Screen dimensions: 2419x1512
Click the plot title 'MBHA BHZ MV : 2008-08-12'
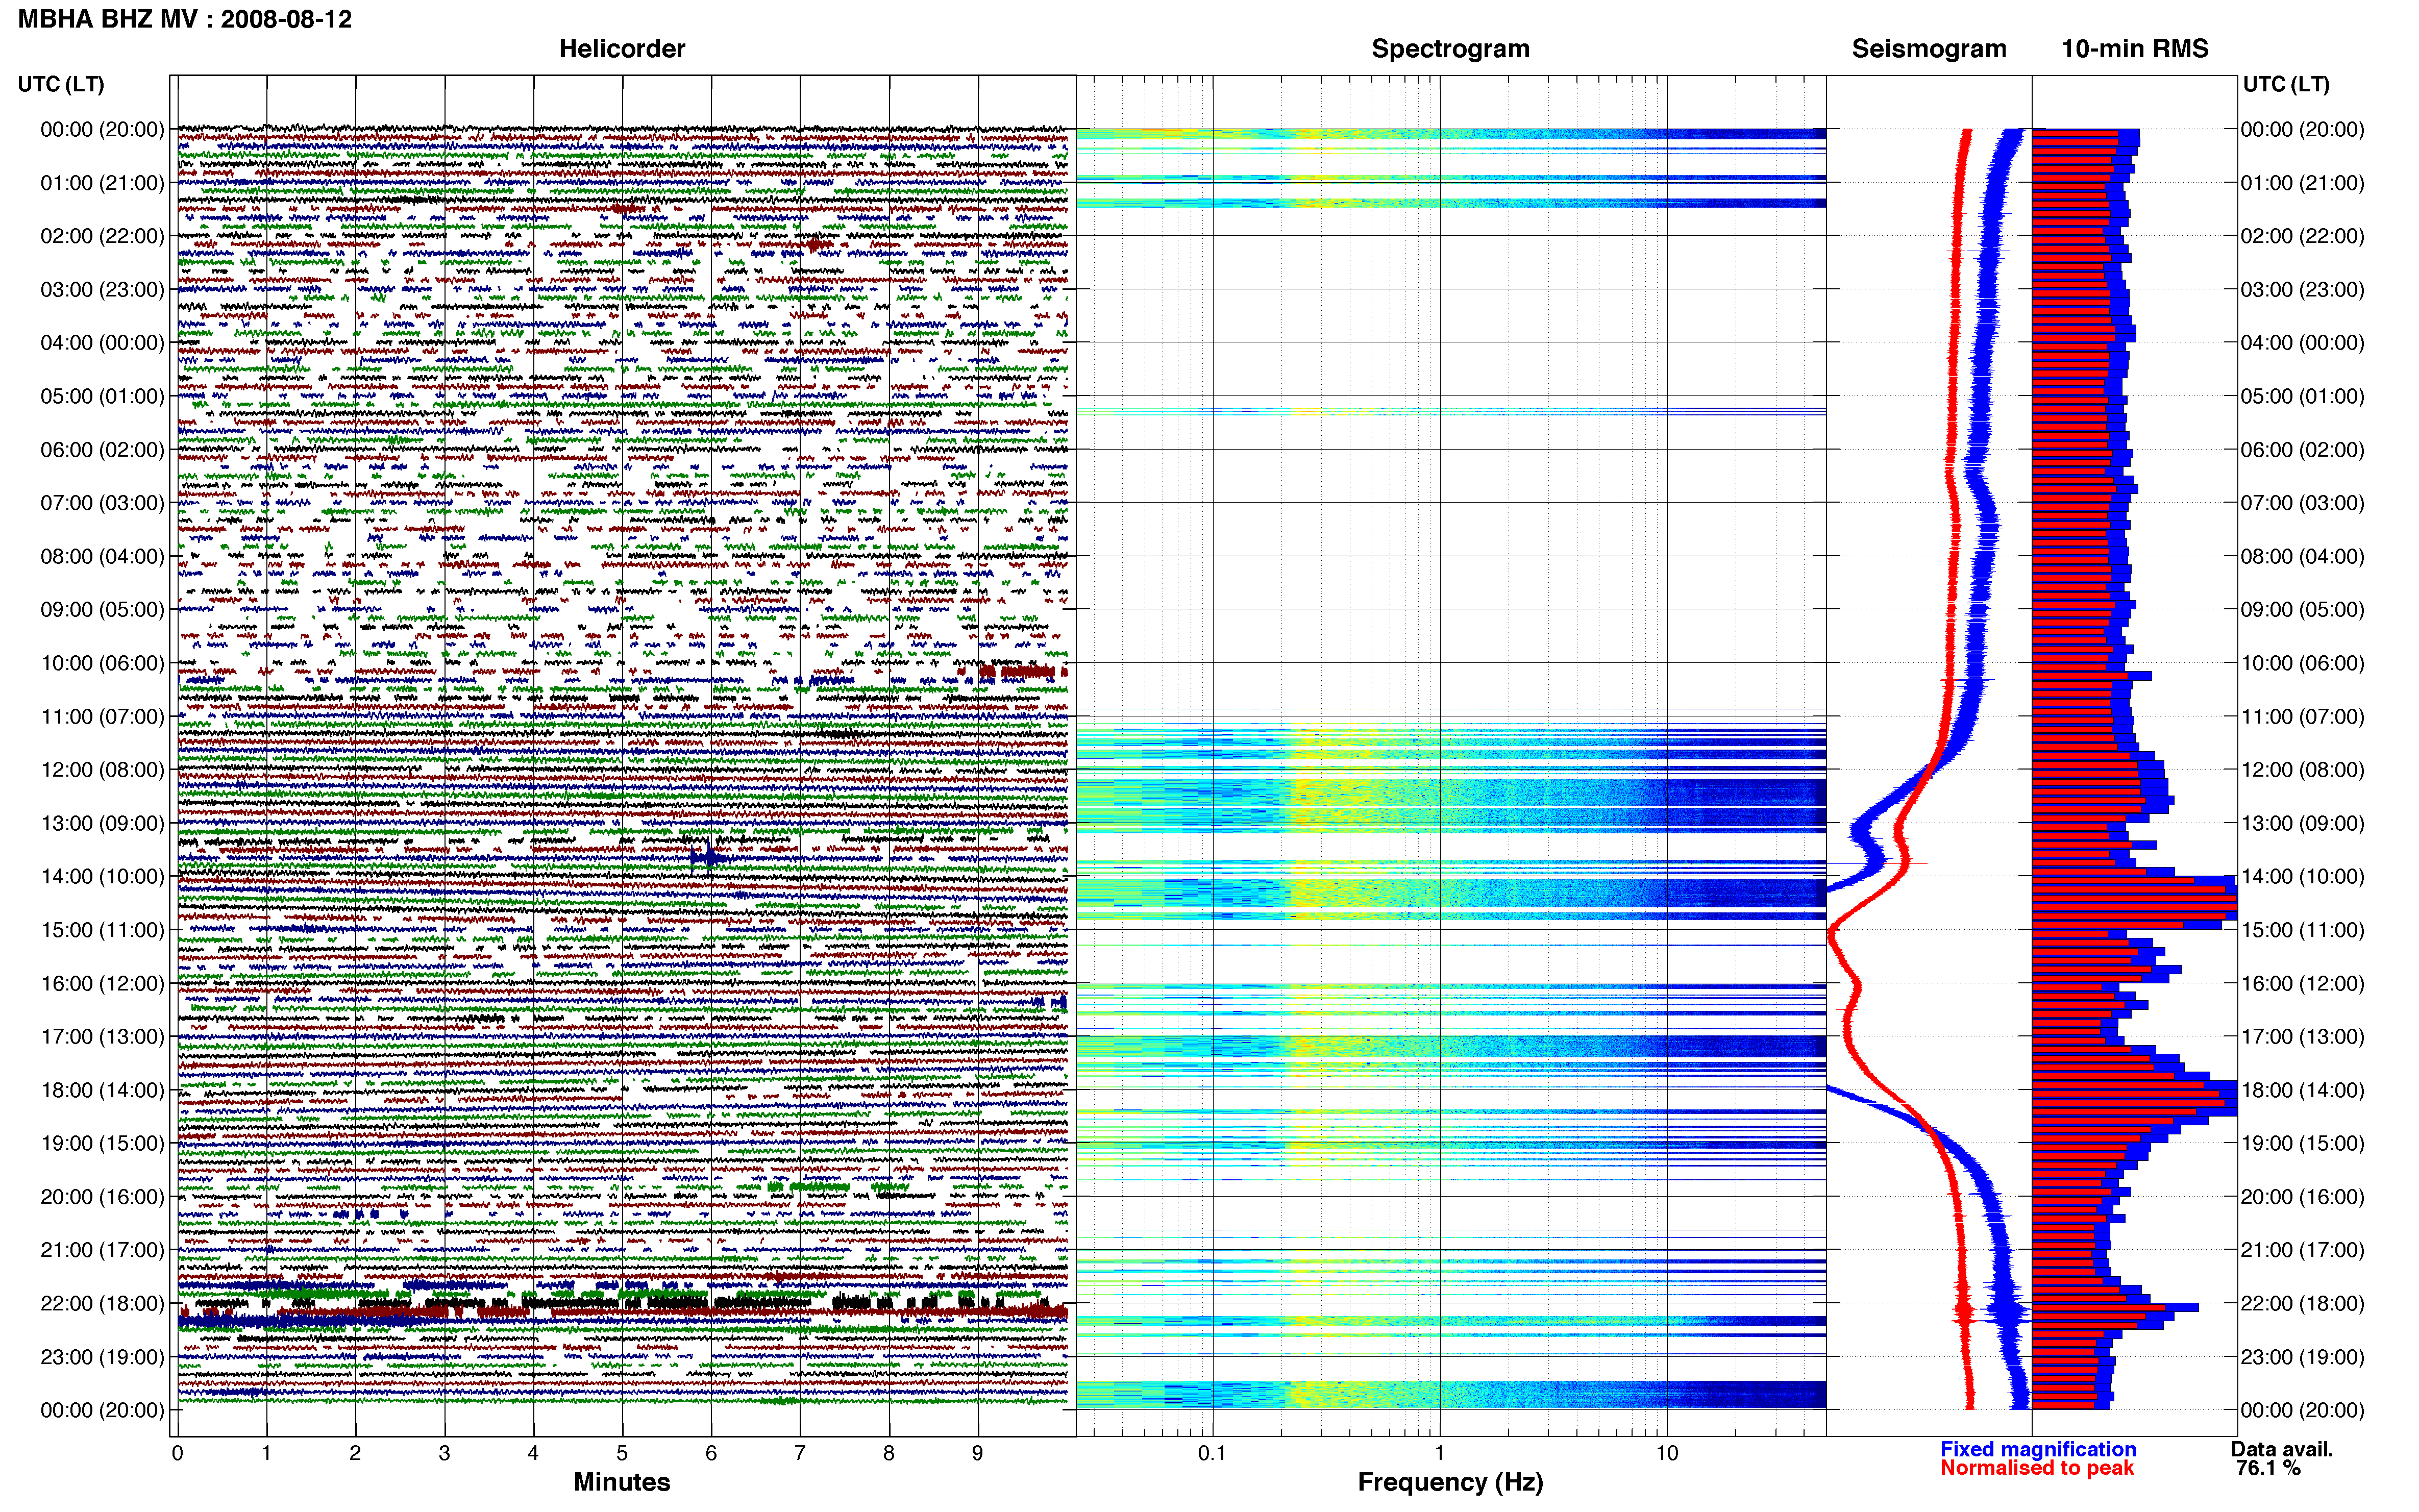coord(185,19)
